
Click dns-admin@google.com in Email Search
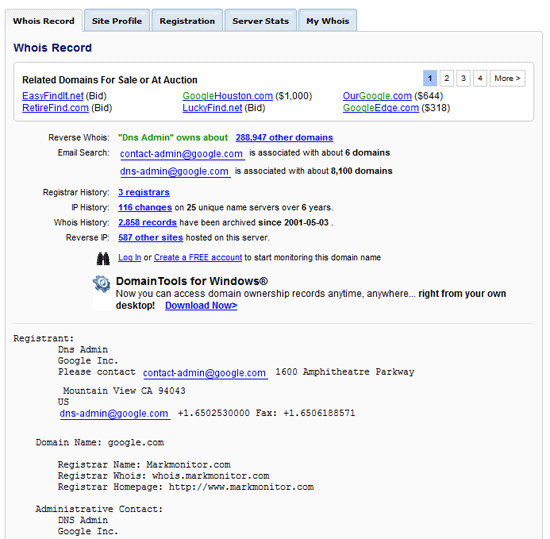[x=174, y=171]
